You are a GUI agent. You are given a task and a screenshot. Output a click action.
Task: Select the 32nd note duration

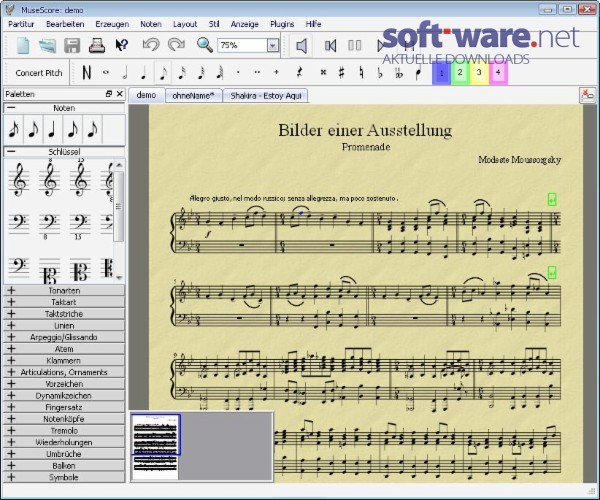coord(201,72)
